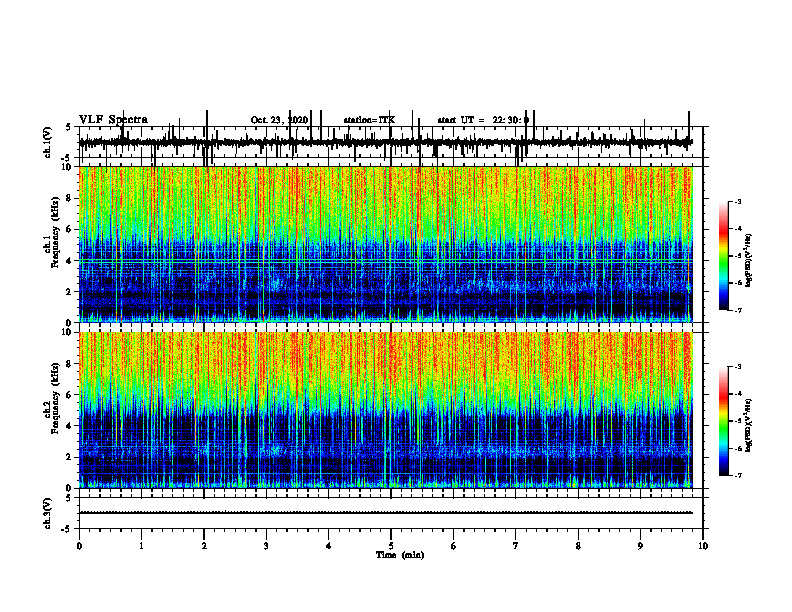Click the time axis tick label "3"

pos(266,546)
